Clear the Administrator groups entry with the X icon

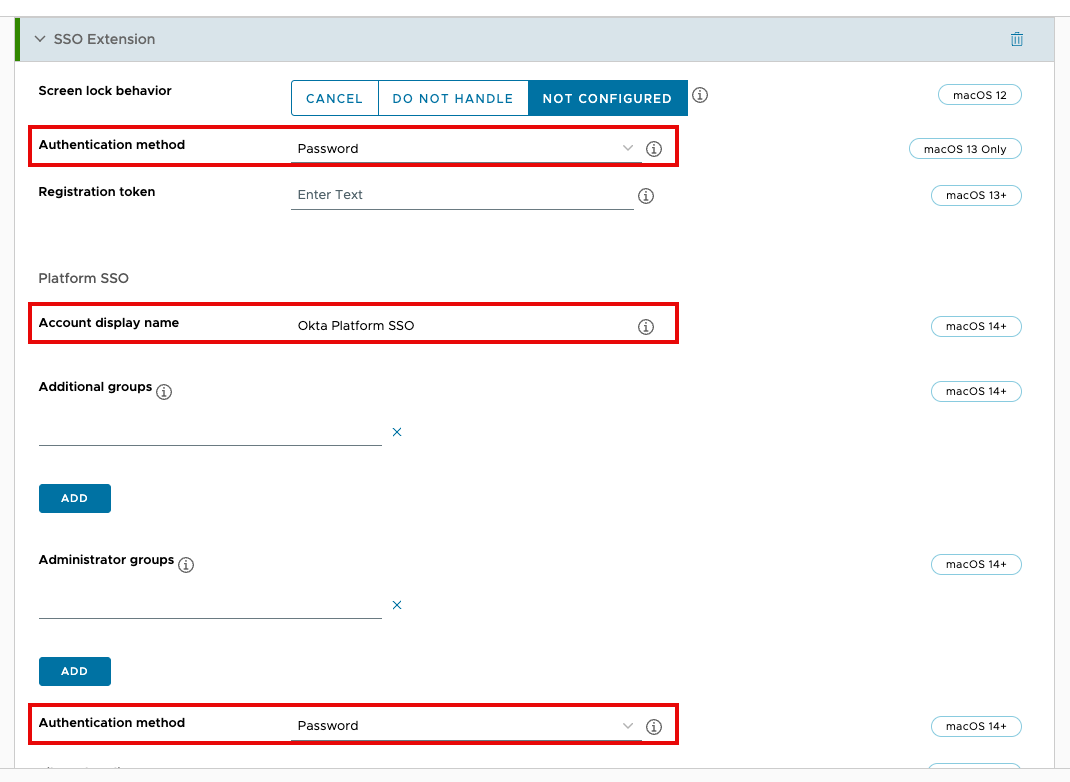397,605
